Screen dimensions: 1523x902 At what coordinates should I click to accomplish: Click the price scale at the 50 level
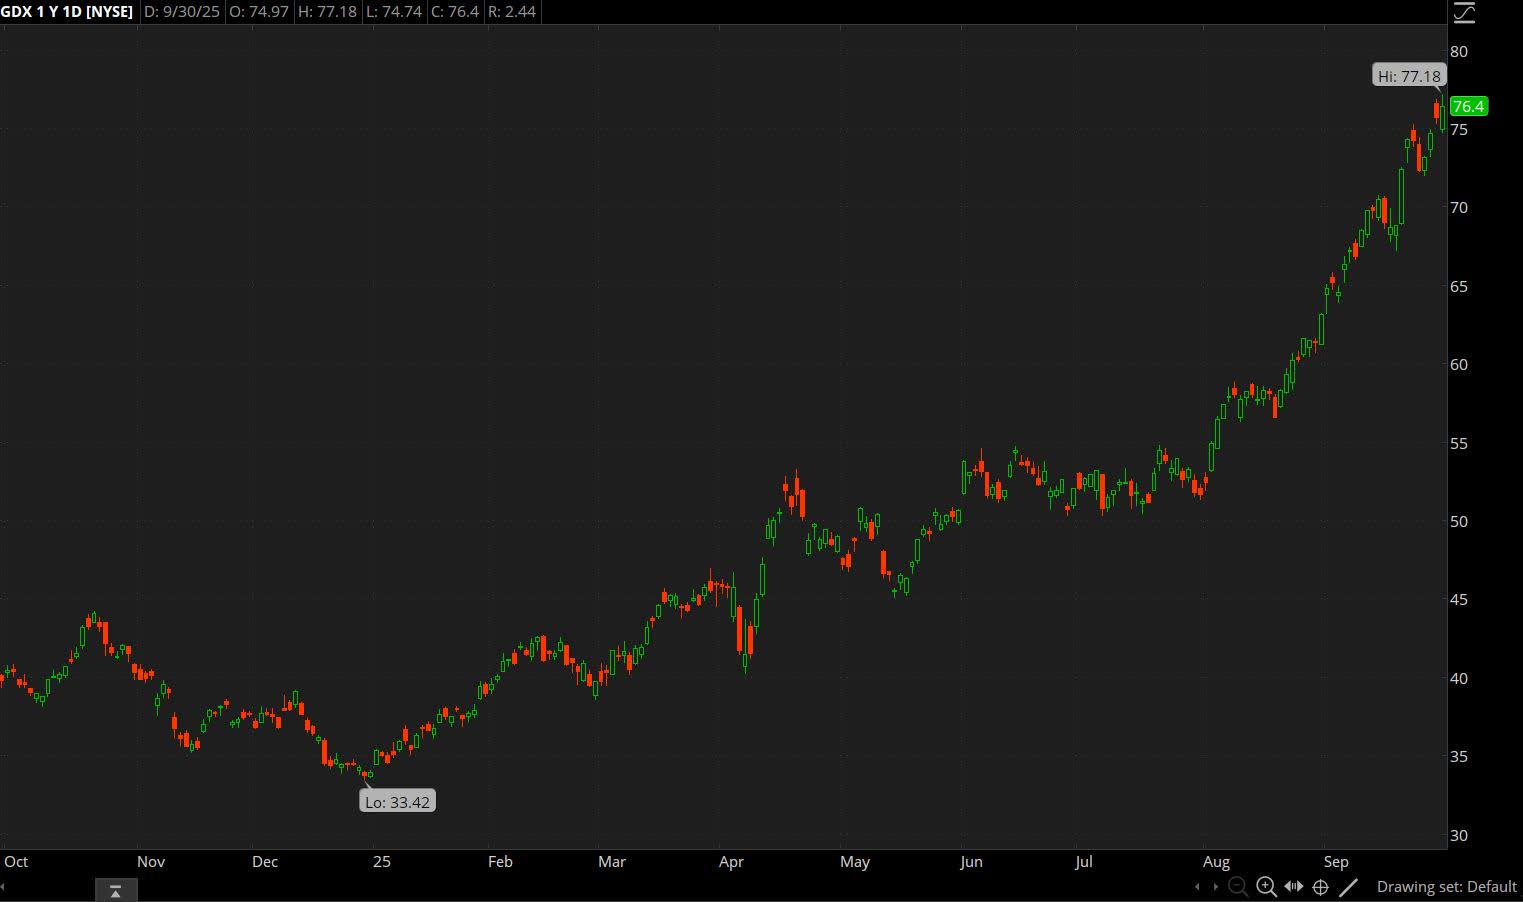[x=1461, y=521]
